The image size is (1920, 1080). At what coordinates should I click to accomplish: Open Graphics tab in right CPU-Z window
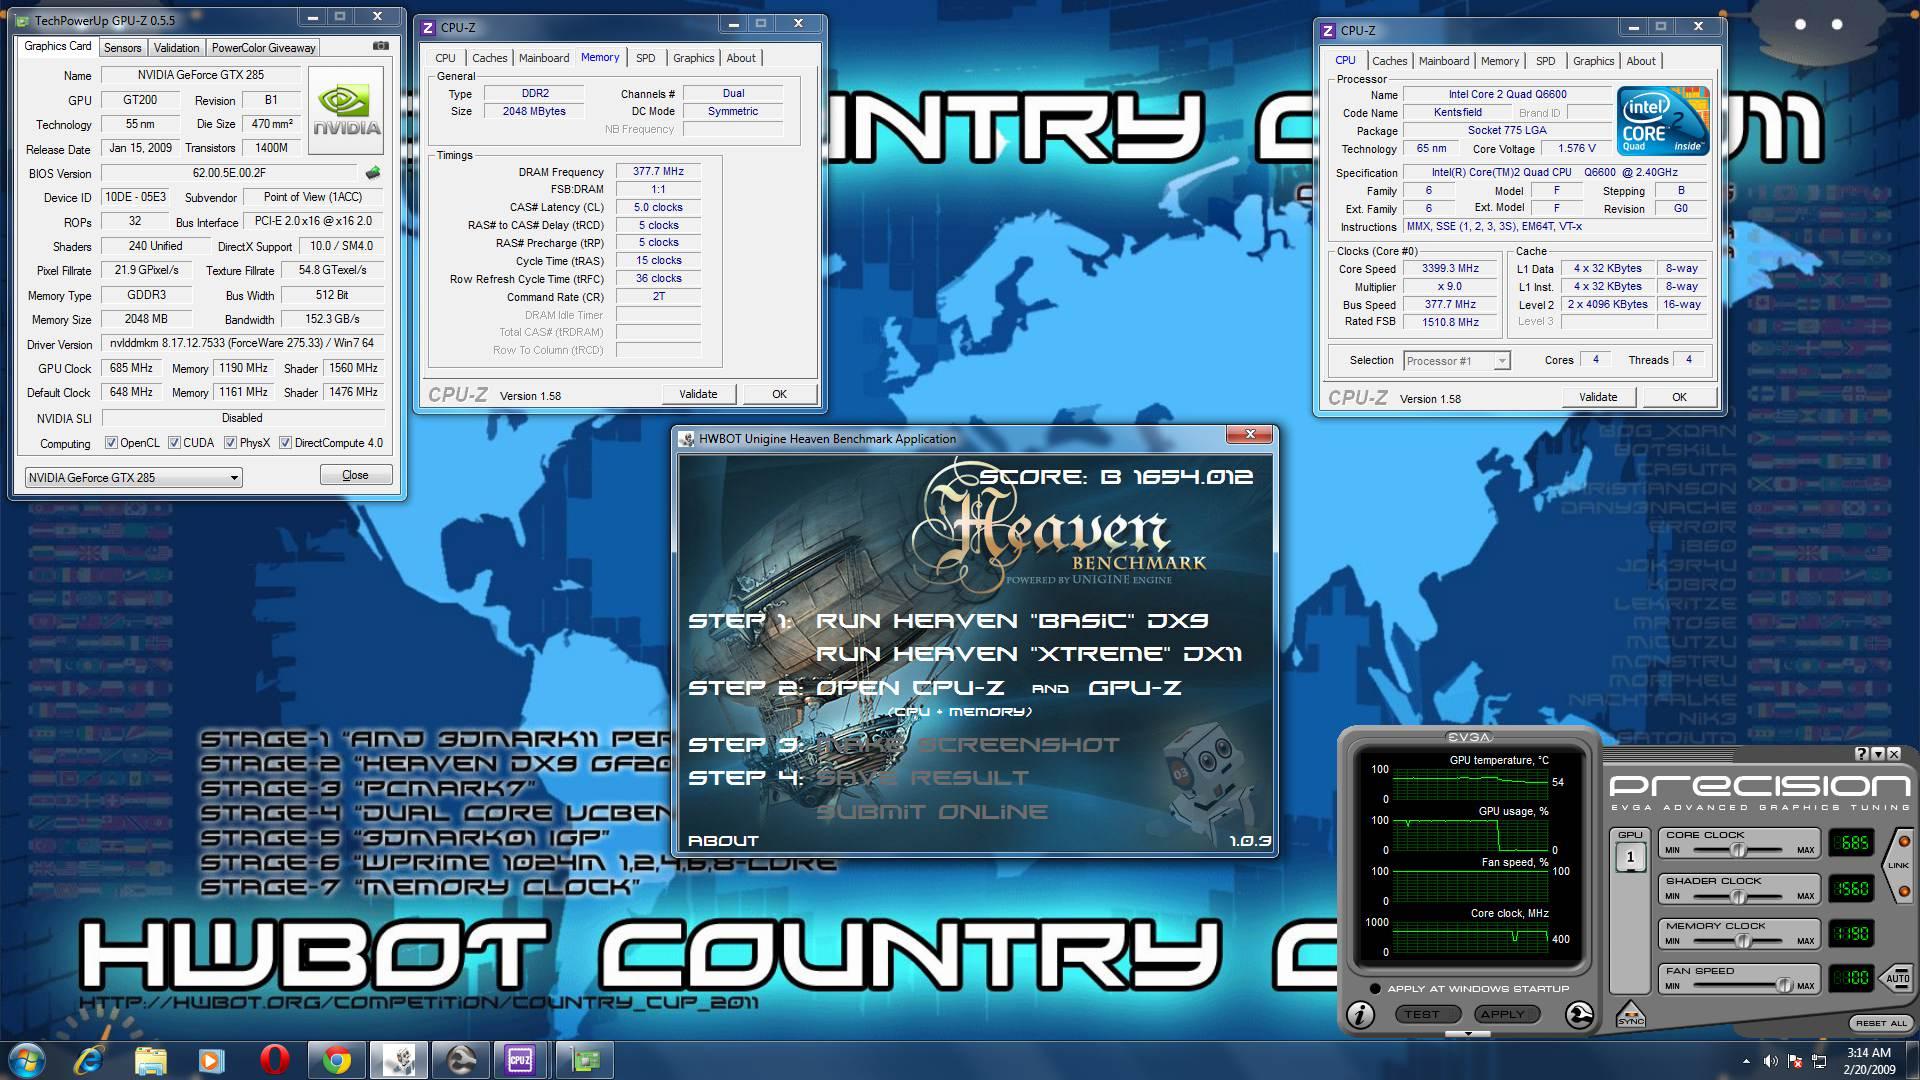pos(1593,61)
